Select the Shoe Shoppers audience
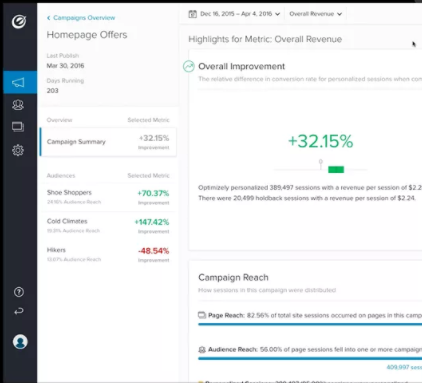Viewport: 422px width, 383px height. [x=108, y=197]
